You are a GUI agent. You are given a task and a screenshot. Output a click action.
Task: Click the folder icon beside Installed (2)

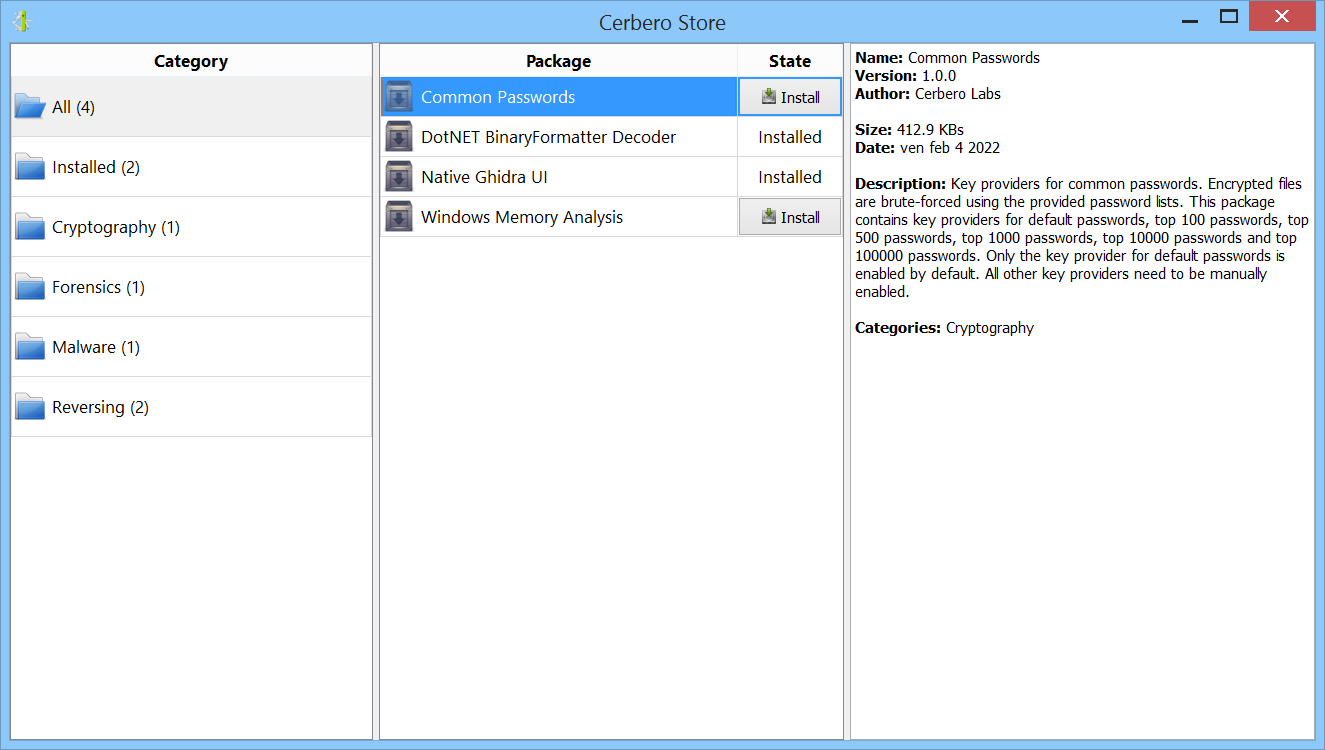click(x=30, y=167)
